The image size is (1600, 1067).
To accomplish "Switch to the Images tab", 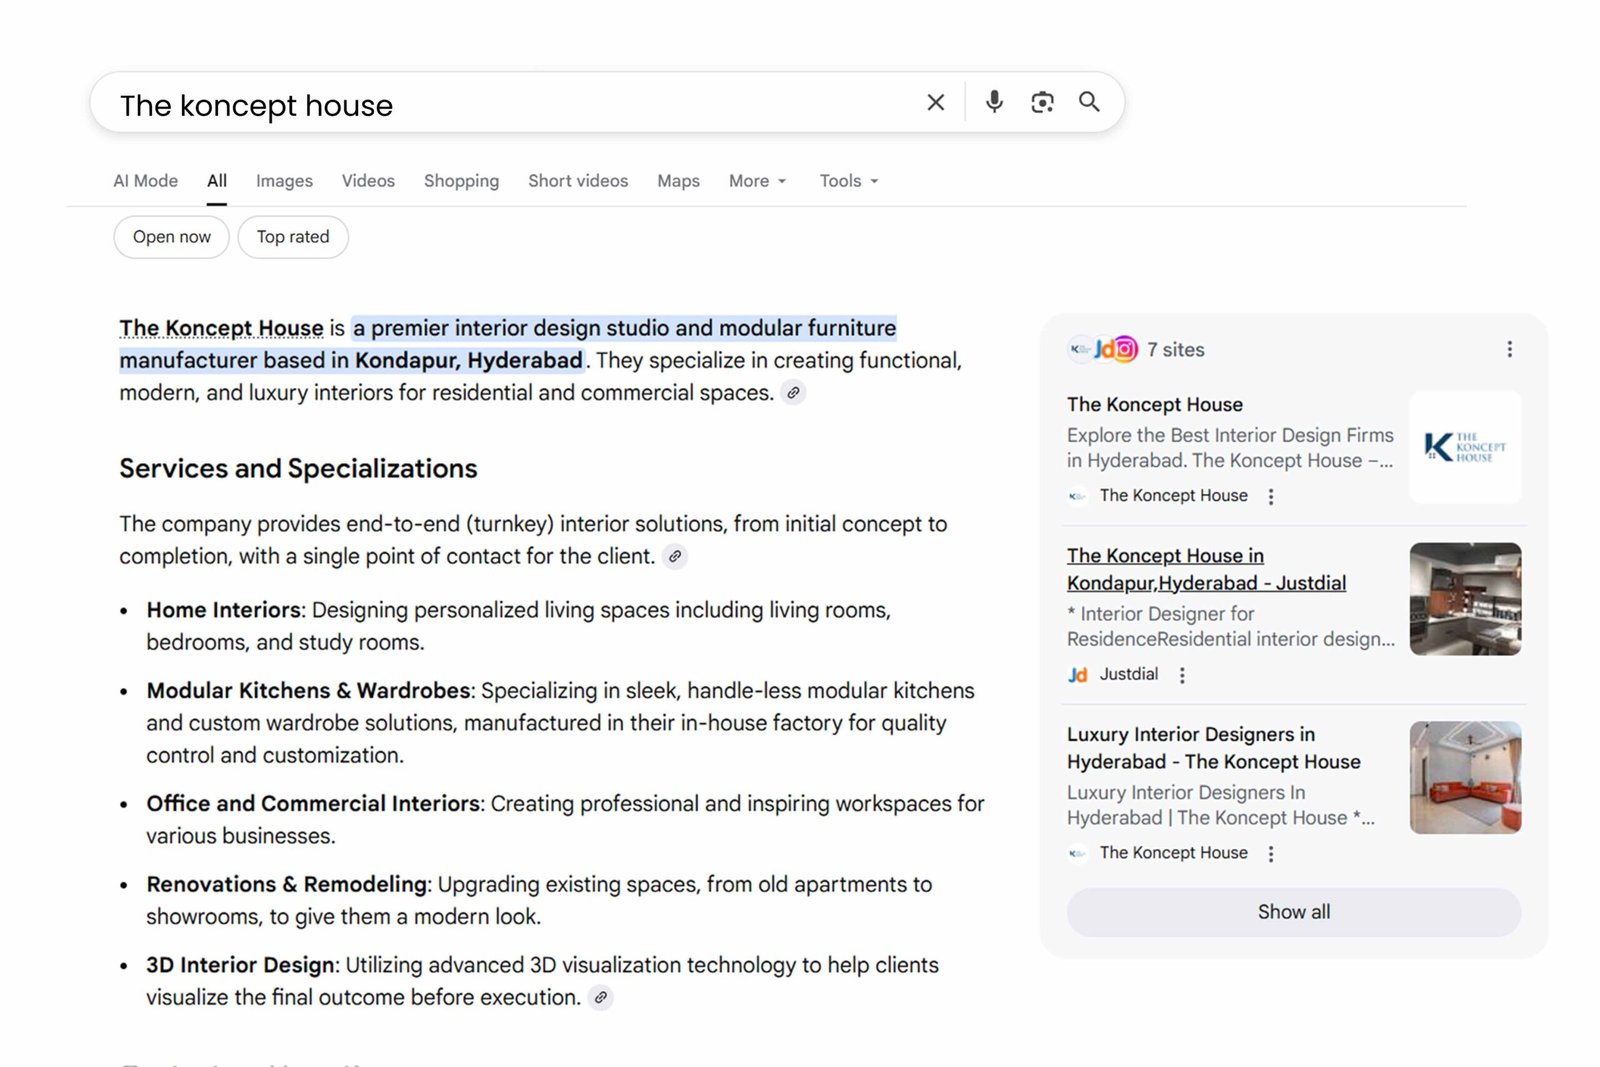I will click(284, 181).
